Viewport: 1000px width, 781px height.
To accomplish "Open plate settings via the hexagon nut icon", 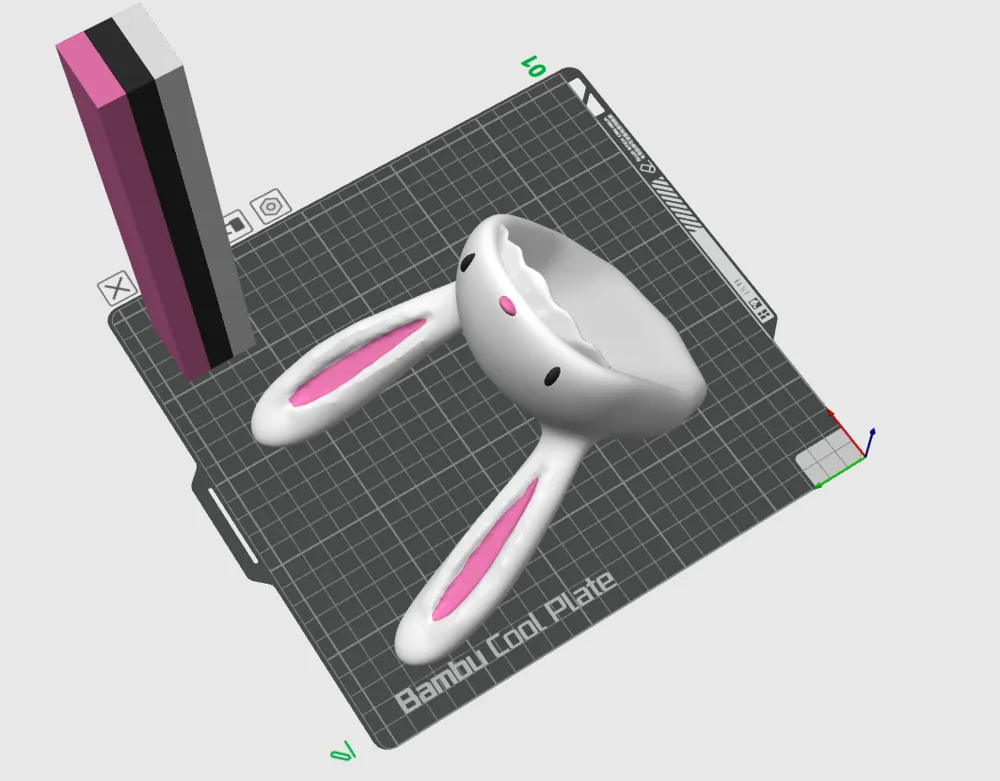I will (x=269, y=208).
